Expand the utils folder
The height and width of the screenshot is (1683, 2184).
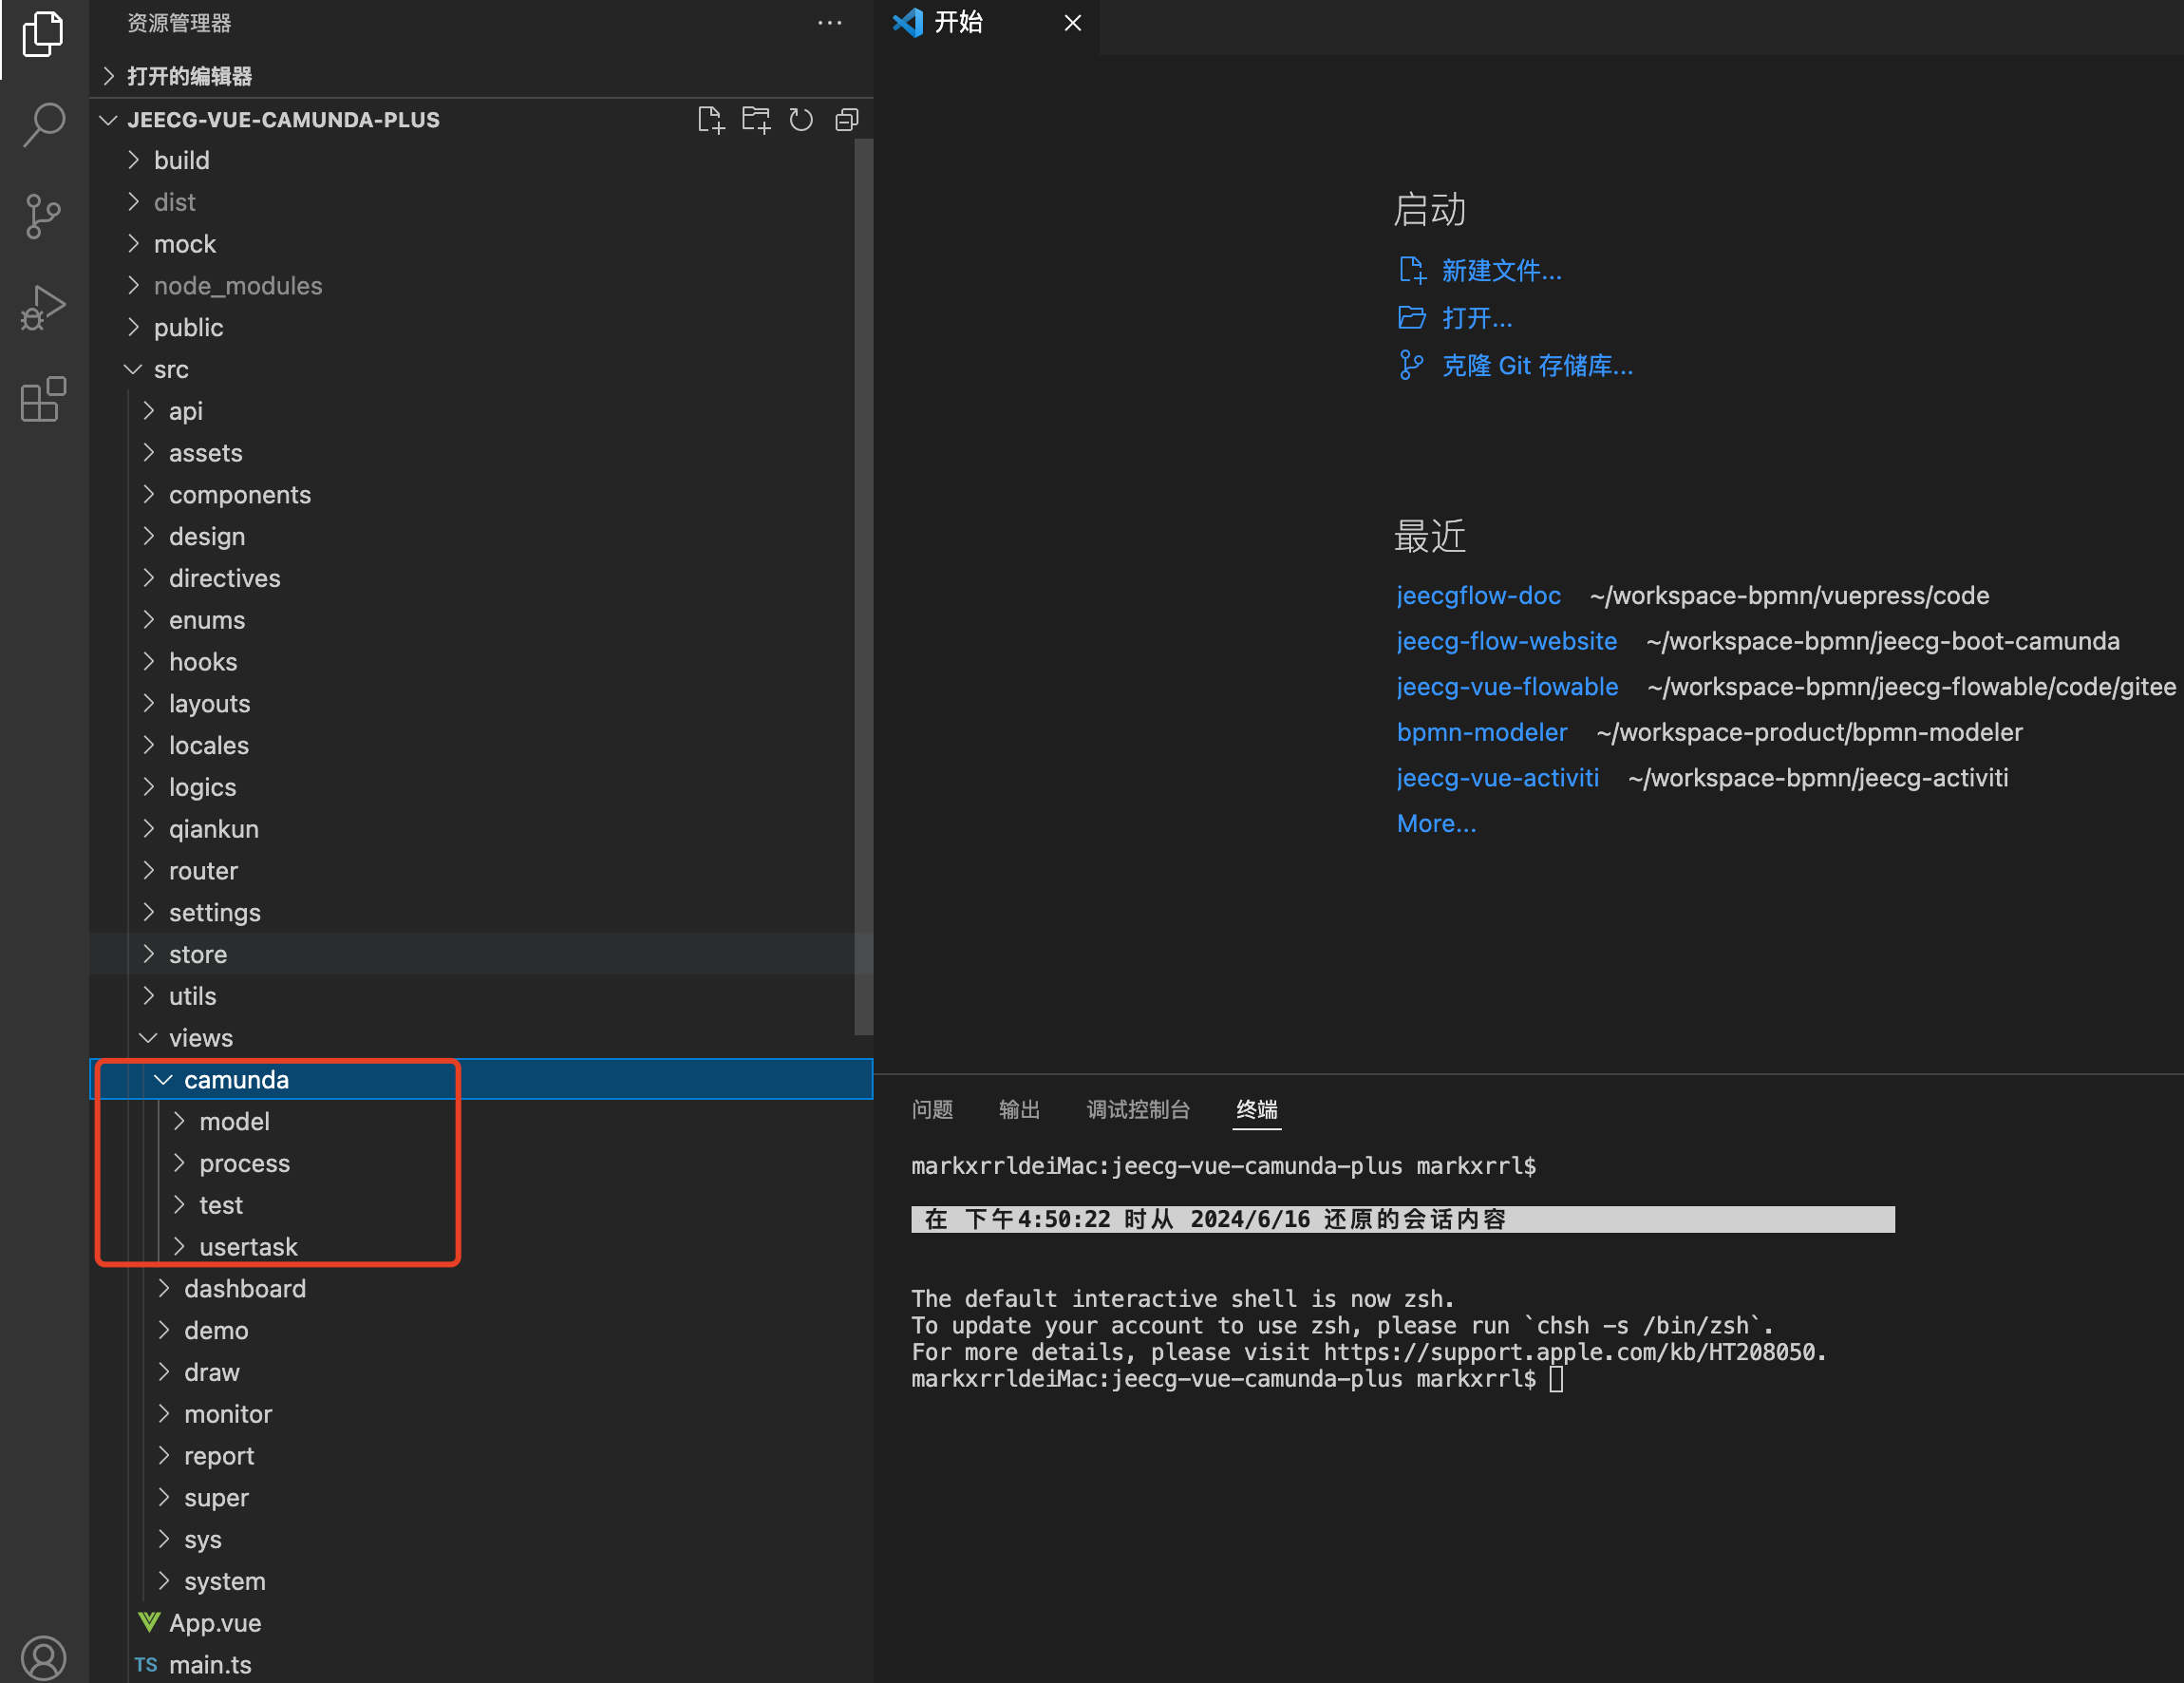coord(481,996)
